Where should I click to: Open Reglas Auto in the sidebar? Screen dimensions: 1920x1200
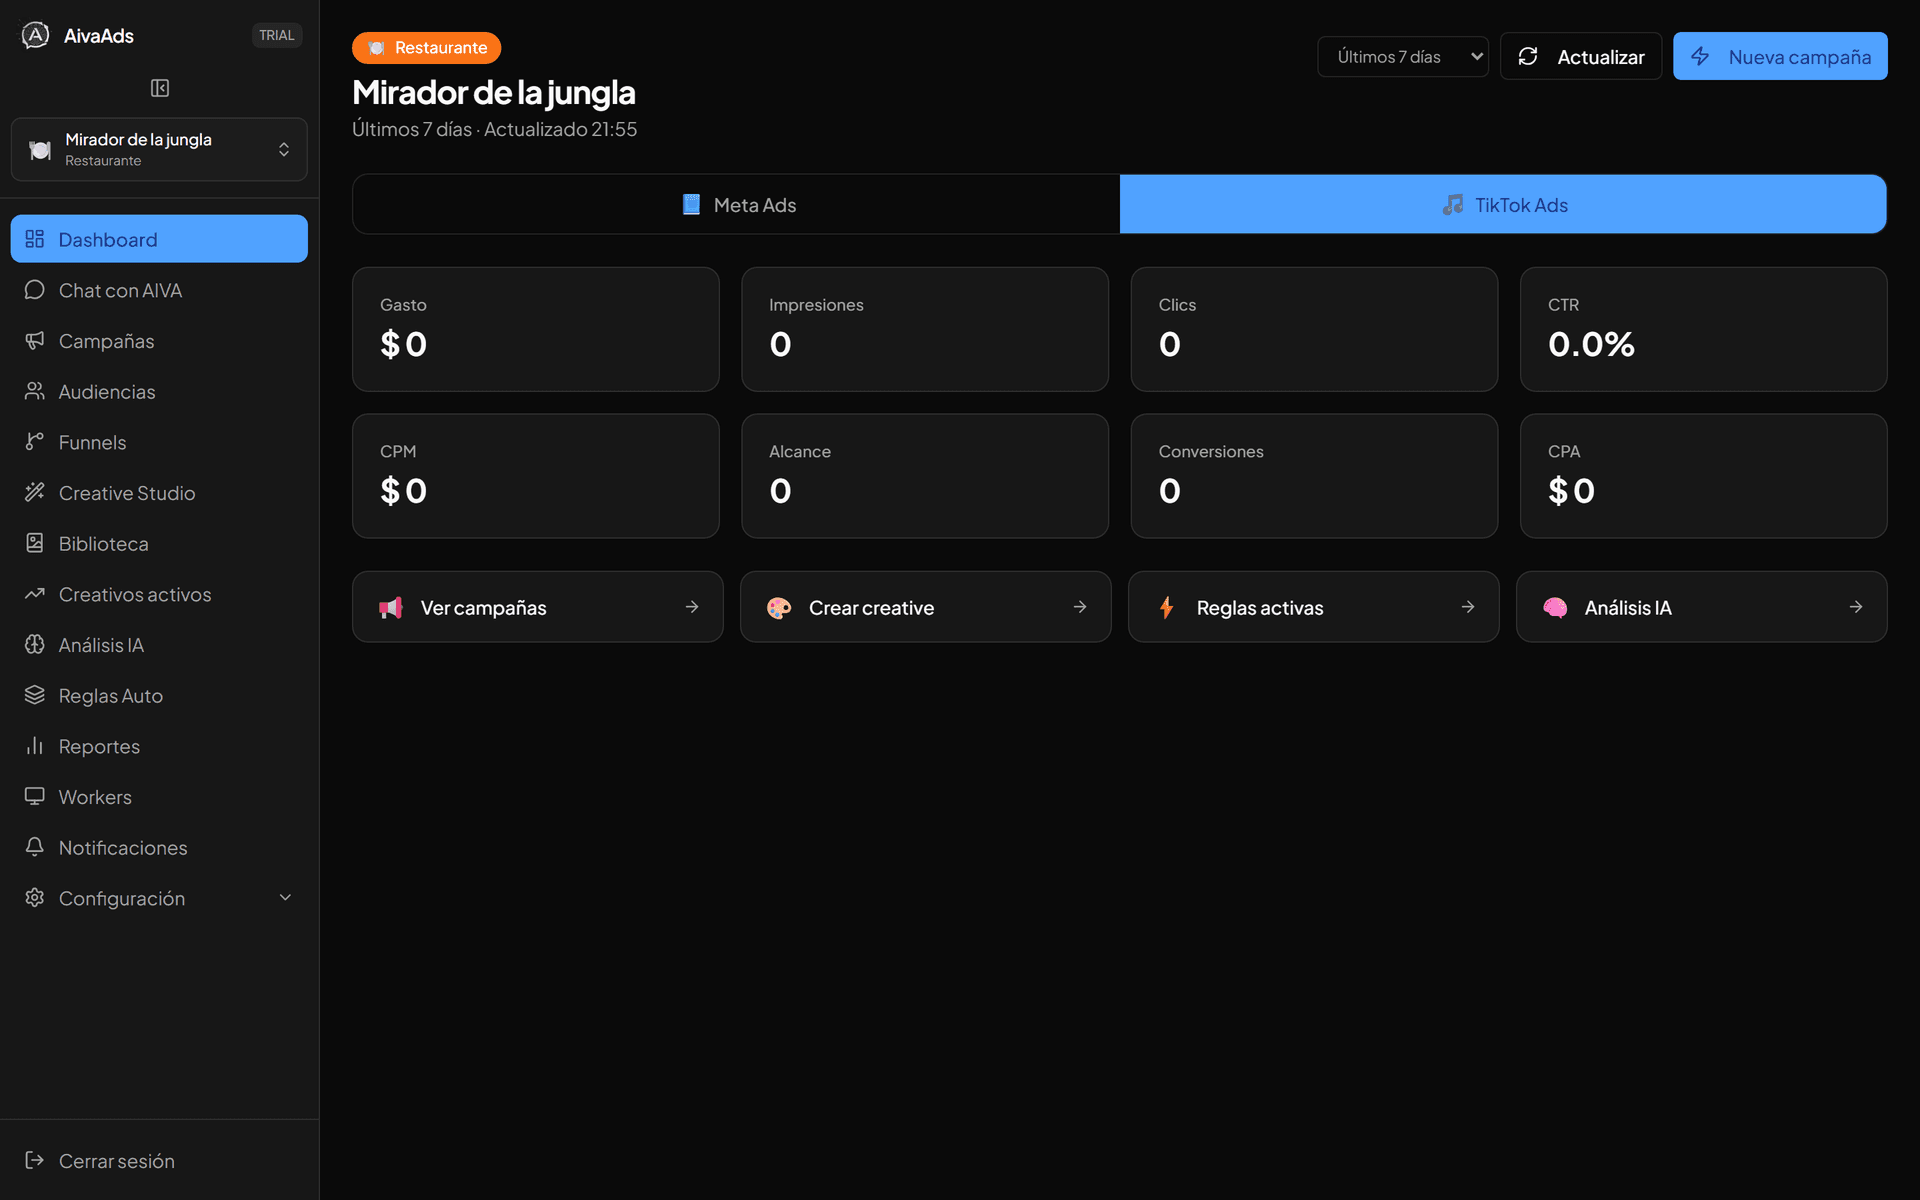click(x=159, y=695)
